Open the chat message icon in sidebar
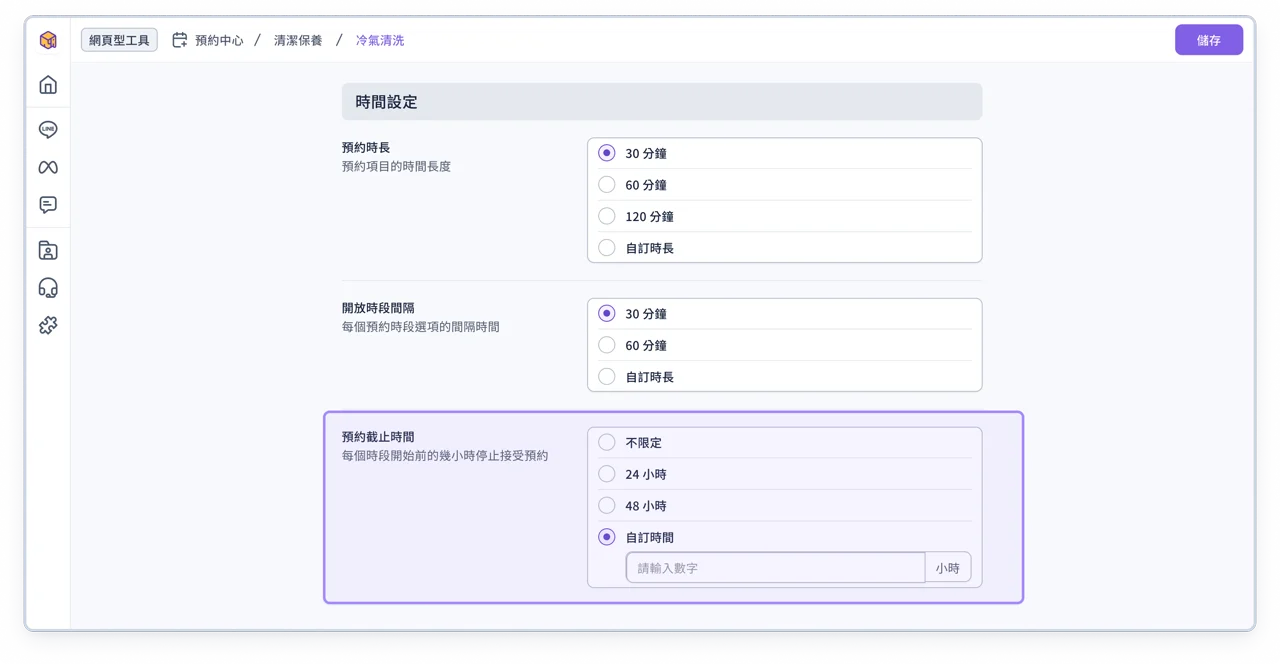Screen dimensions: 1280x664 48,205
